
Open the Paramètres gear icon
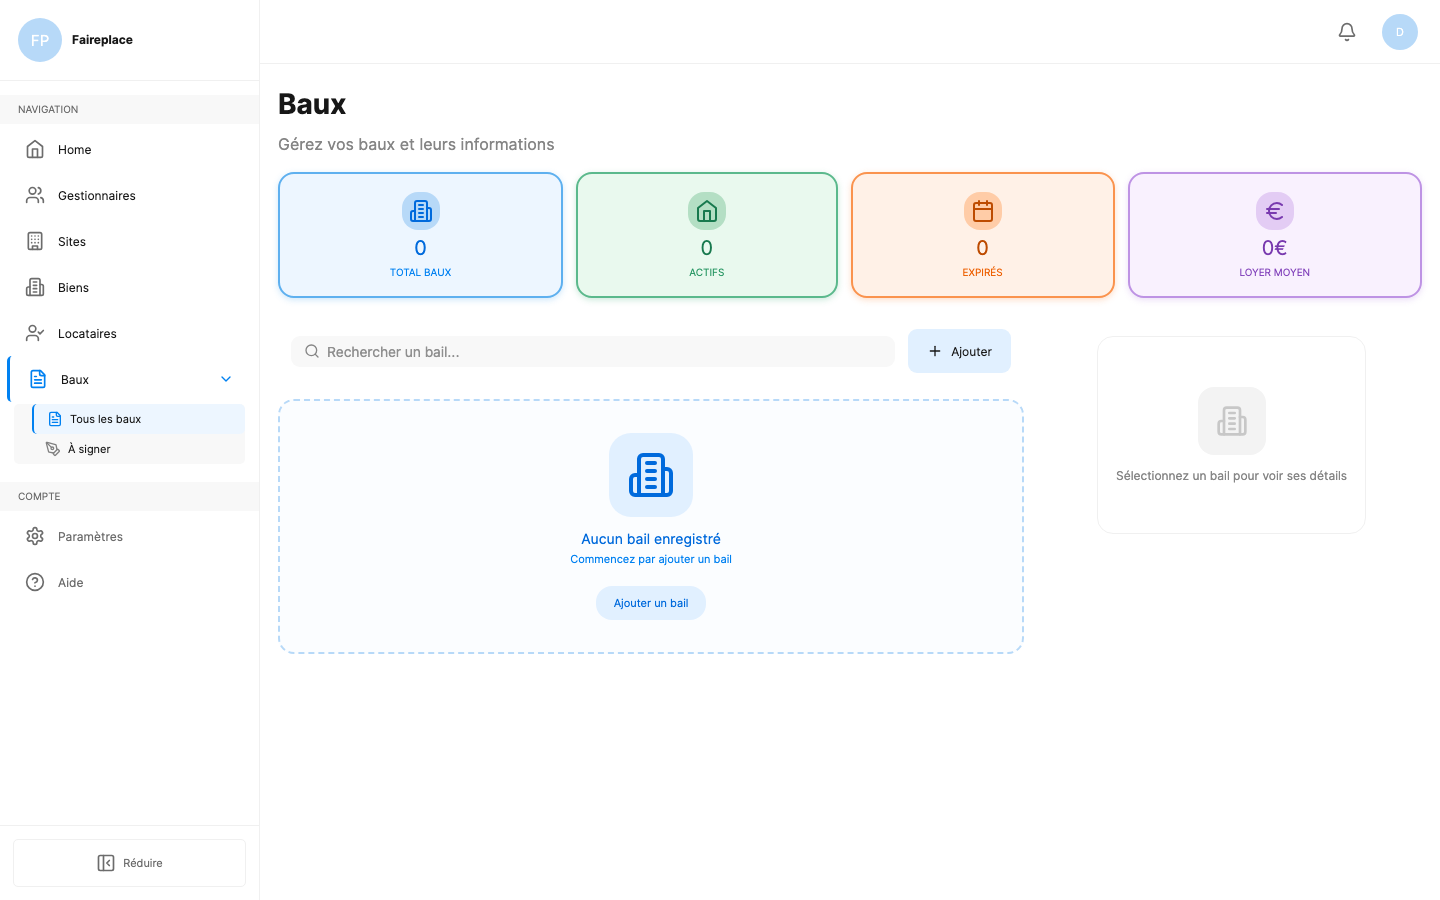(35, 536)
